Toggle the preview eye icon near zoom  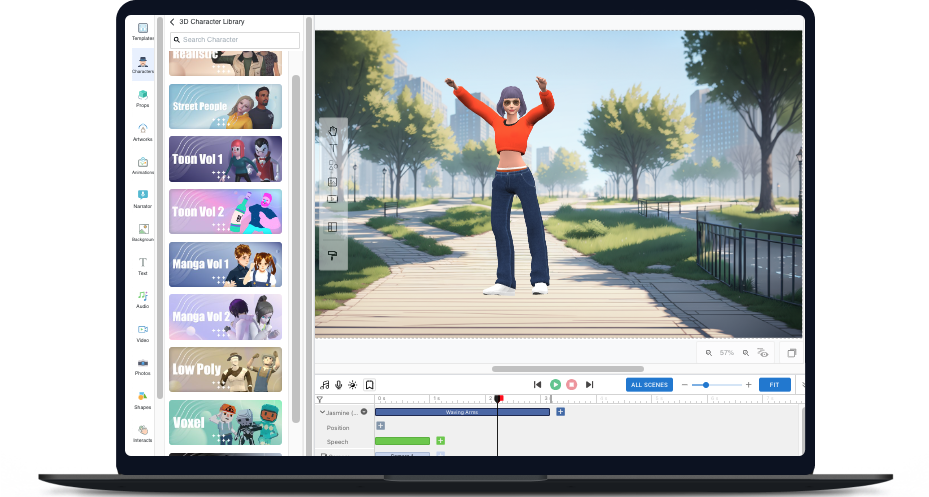click(762, 353)
